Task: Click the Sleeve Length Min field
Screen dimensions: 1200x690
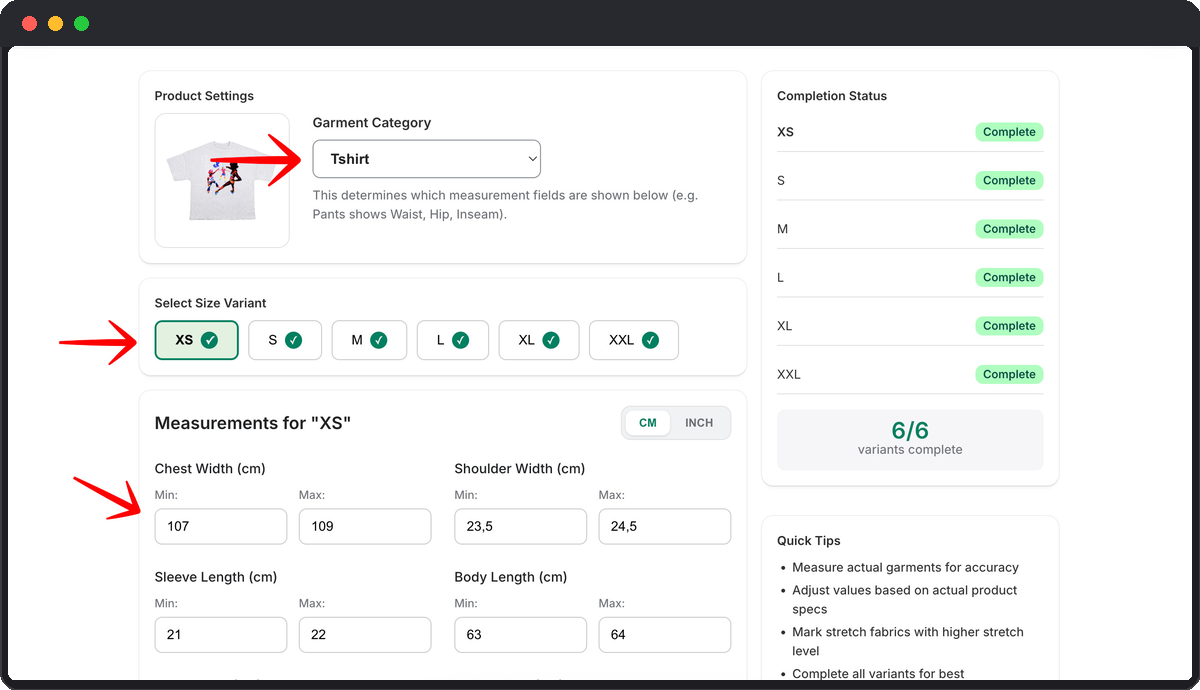Action: point(221,635)
